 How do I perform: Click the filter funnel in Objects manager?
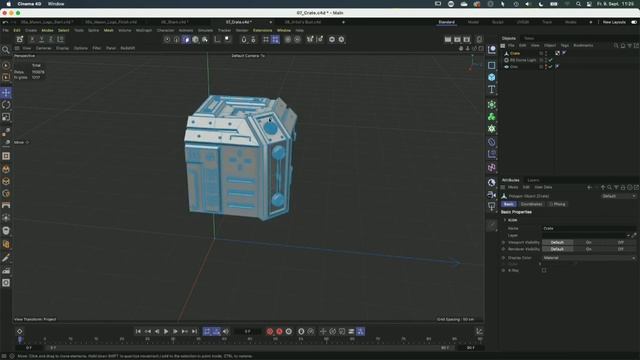[630, 46]
